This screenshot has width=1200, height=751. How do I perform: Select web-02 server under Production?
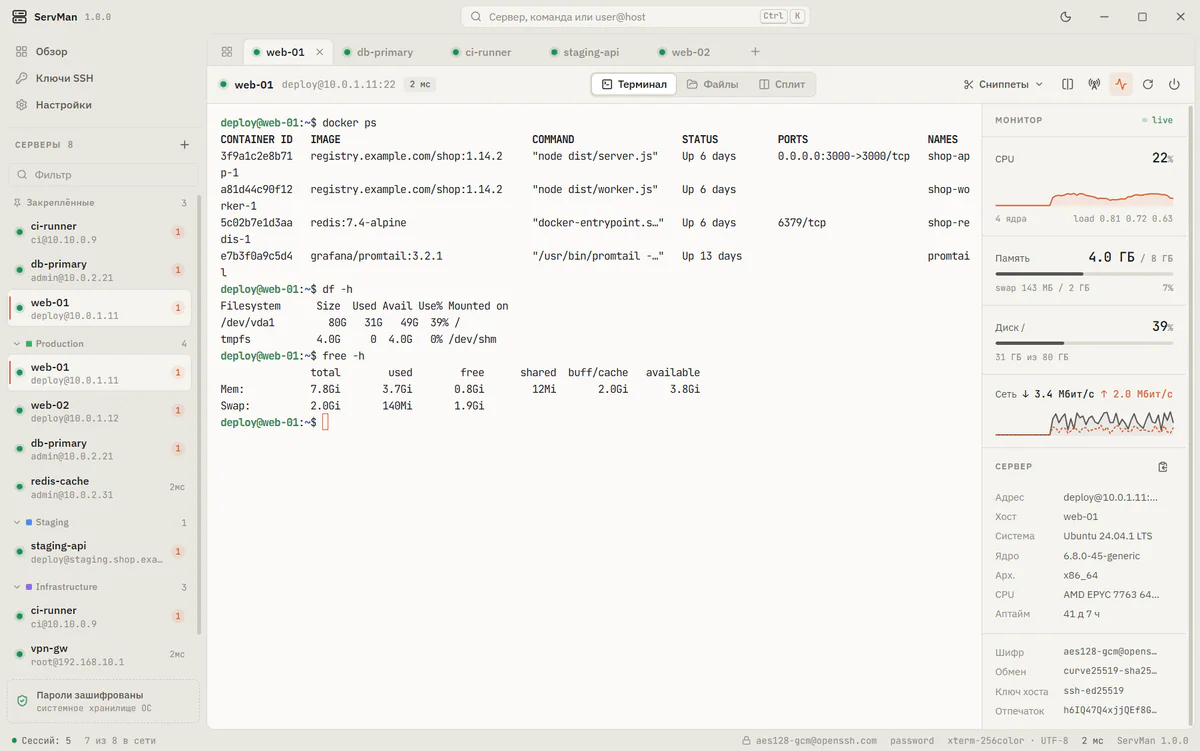click(x=100, y=411)
